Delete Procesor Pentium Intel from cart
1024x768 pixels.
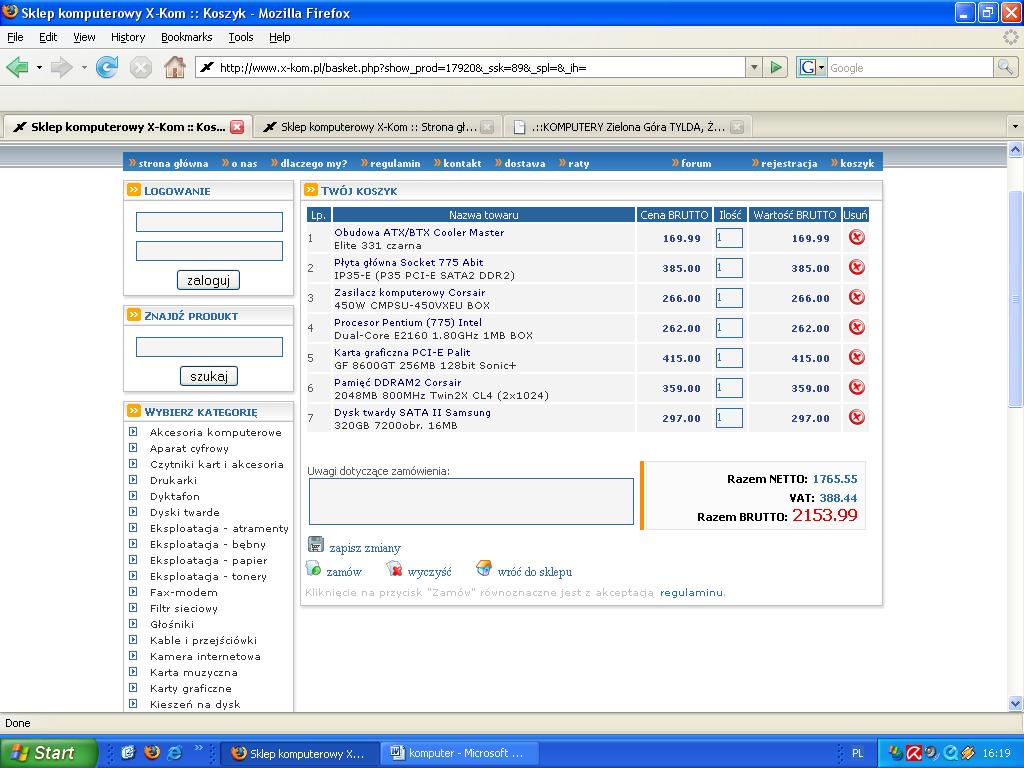857,327
